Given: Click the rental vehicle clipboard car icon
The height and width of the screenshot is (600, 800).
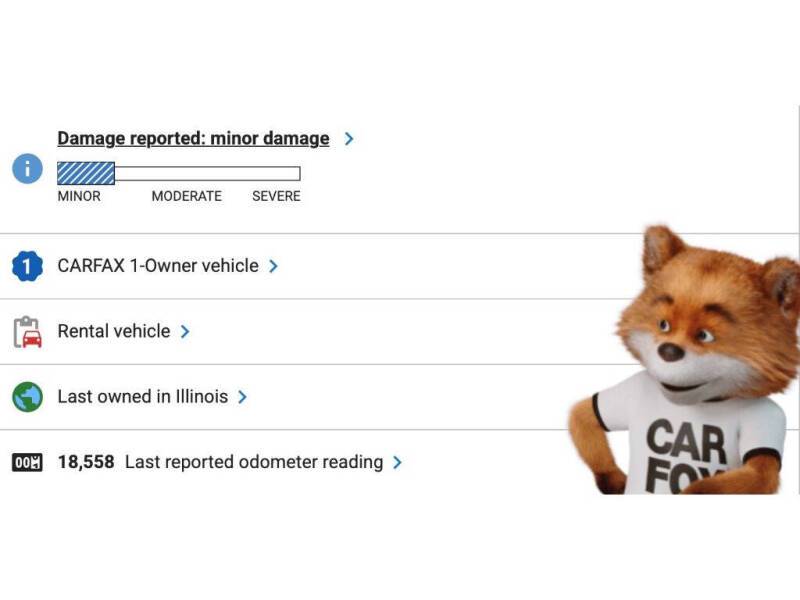Looking at the screenshot, I should coord(27,332).
